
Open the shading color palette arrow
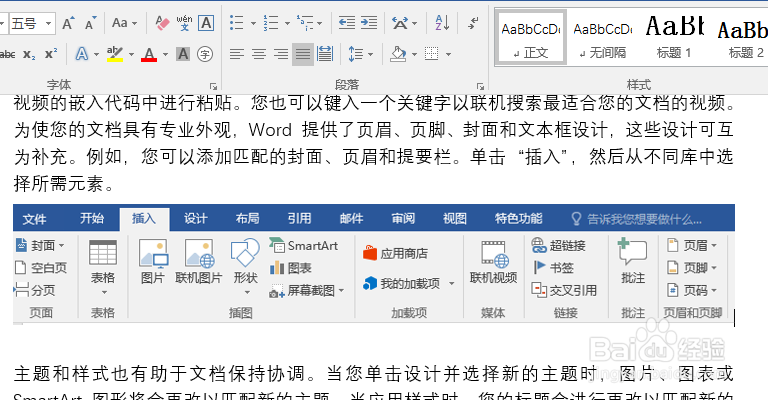(414, 54)
